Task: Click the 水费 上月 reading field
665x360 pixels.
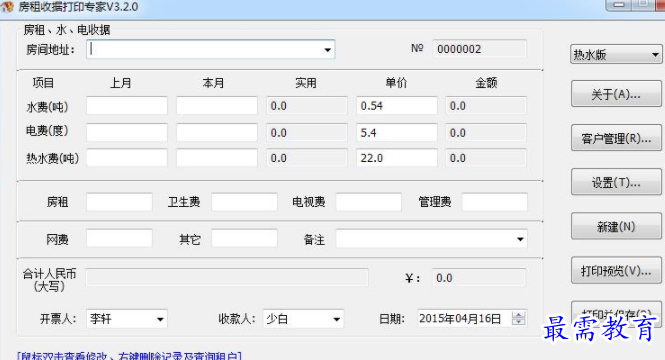Action: (127, 106)
